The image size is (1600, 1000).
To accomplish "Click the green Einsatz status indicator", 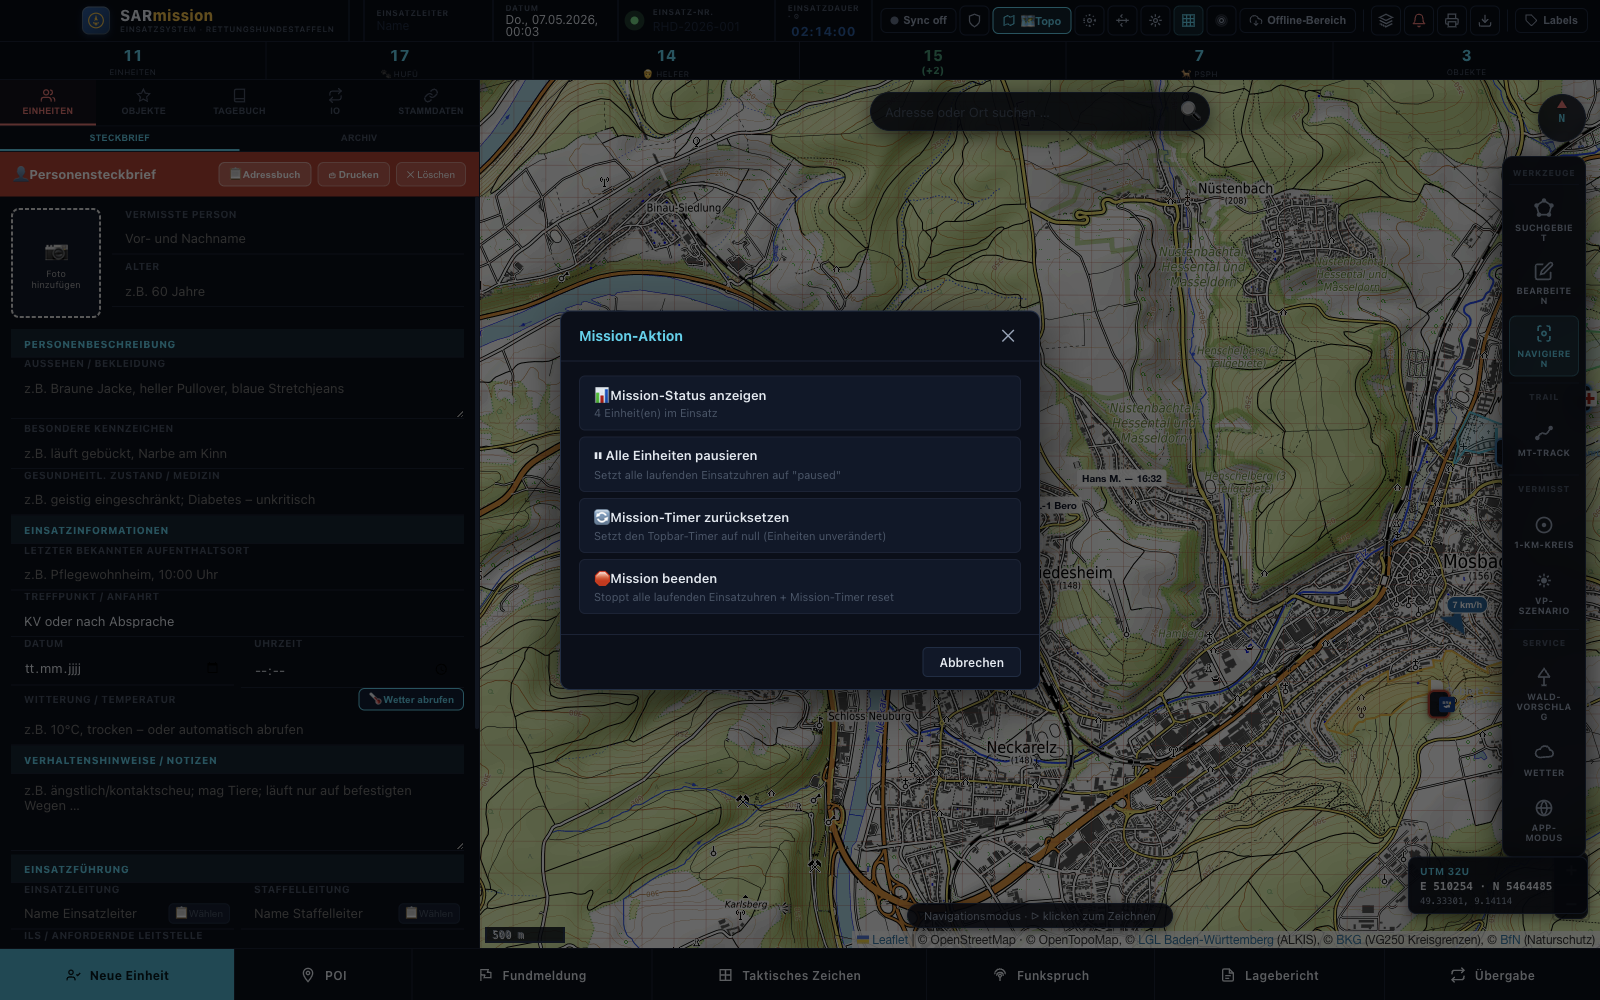I will tap(634, 20).
